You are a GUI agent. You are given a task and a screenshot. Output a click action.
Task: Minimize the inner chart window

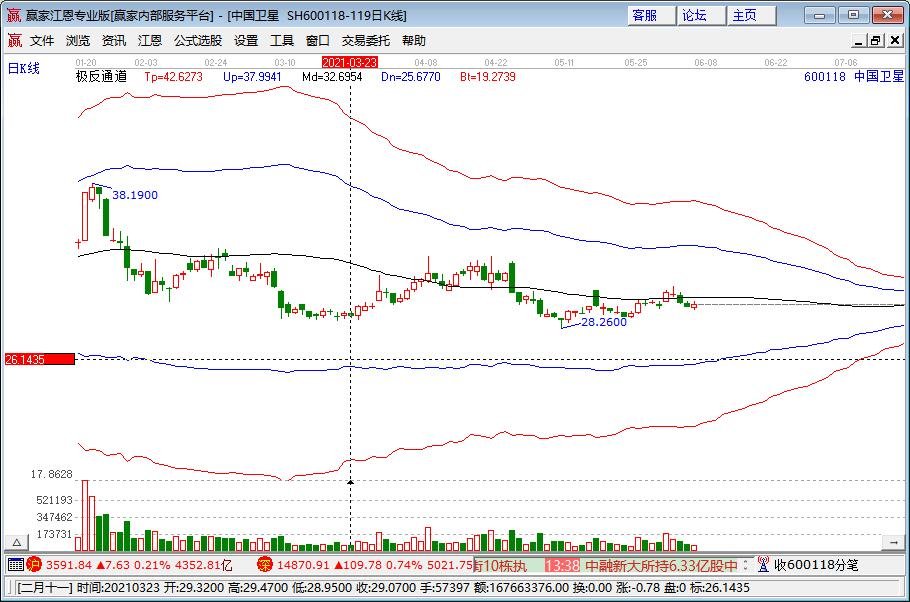point(860,41)
